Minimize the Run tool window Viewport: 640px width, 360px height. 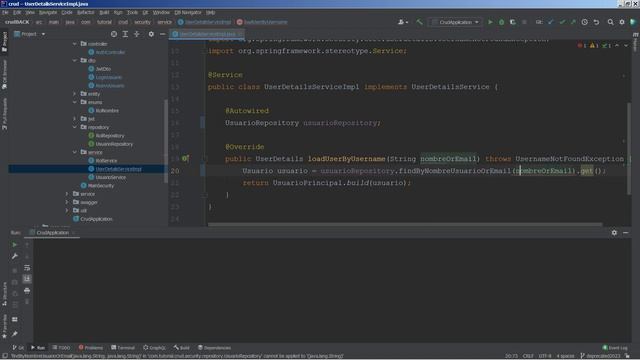pyautogui.click(x=626, y=233)
